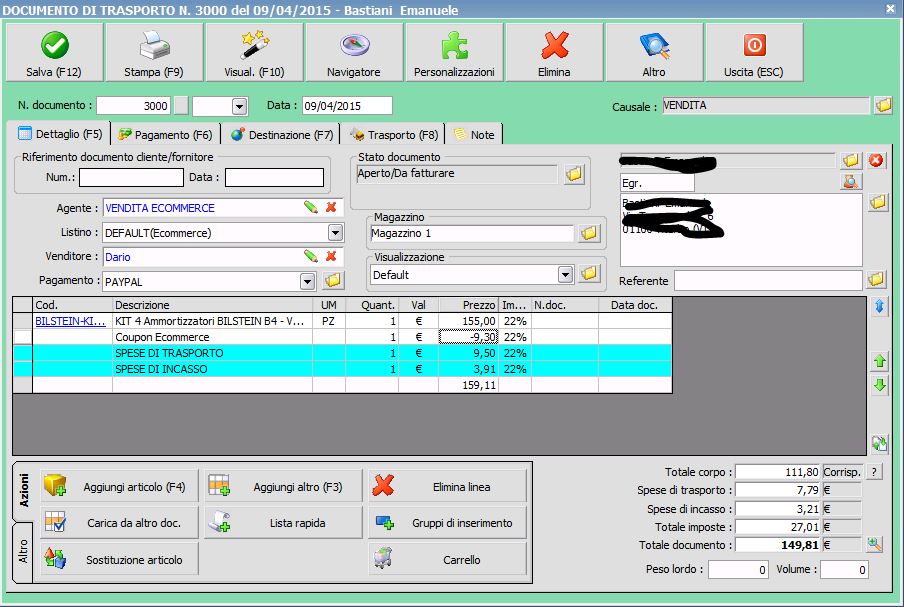The width and height of the screenshot is (904, 607).
Task: Edit Venditore with green pencil icon
Action: (x=311, y=257)
